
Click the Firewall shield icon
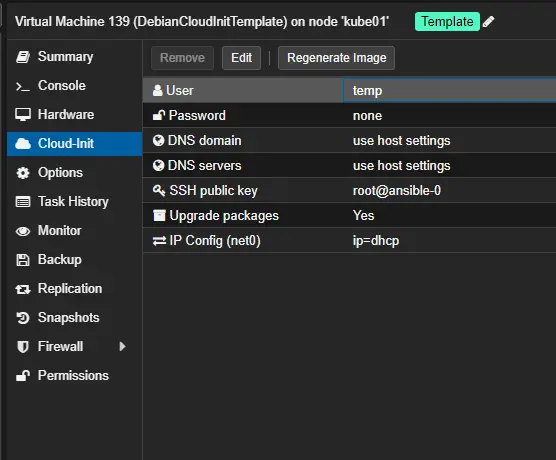(x=23, y=347)
